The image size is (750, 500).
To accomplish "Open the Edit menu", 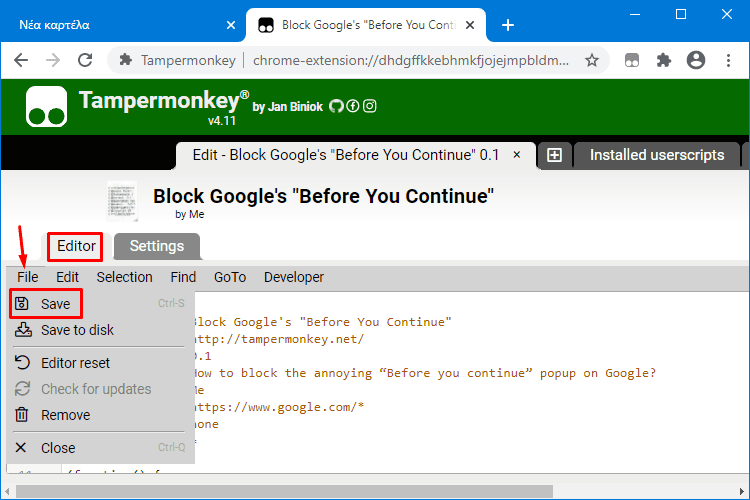I will (67, 277).
